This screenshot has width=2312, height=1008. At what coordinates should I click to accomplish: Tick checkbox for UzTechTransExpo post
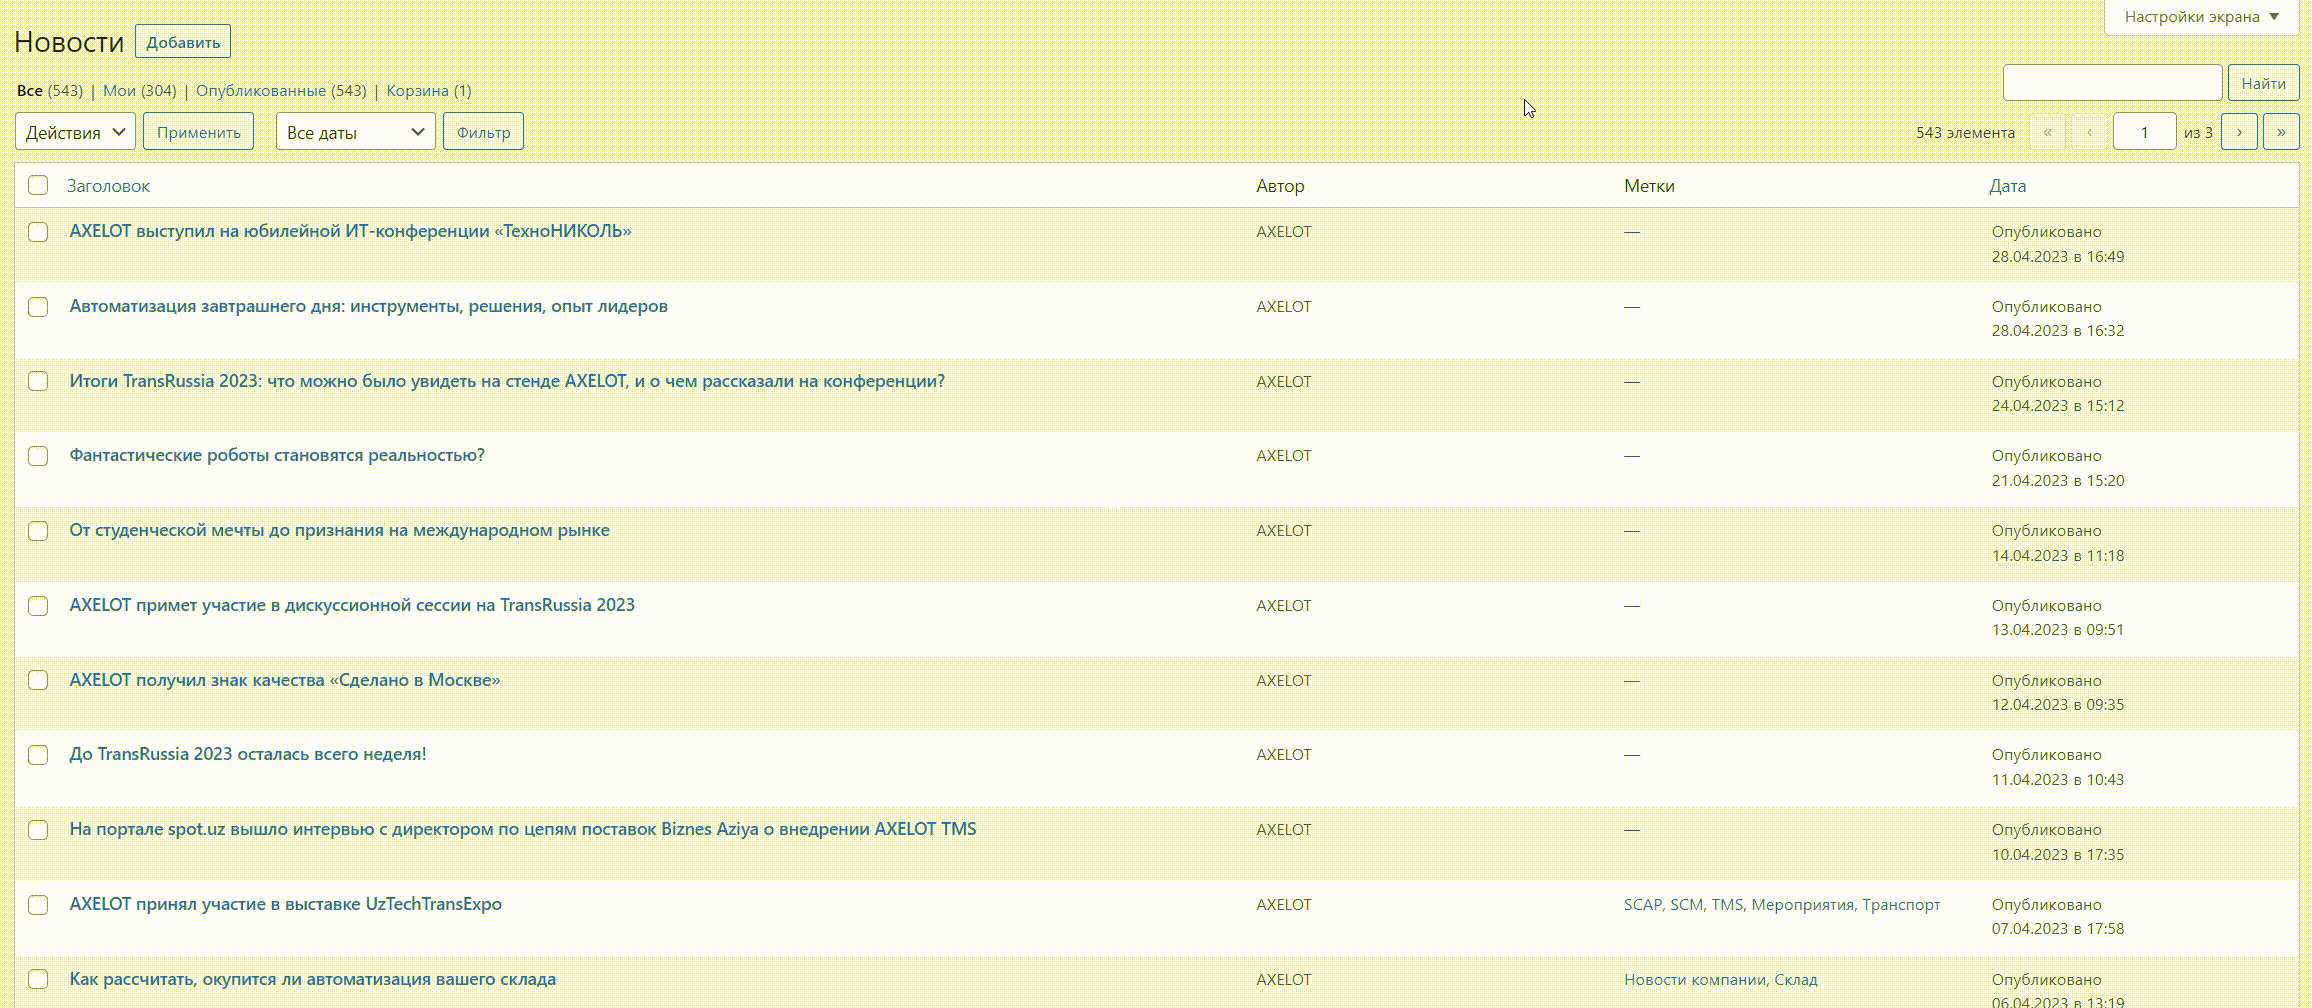[38, 905]
